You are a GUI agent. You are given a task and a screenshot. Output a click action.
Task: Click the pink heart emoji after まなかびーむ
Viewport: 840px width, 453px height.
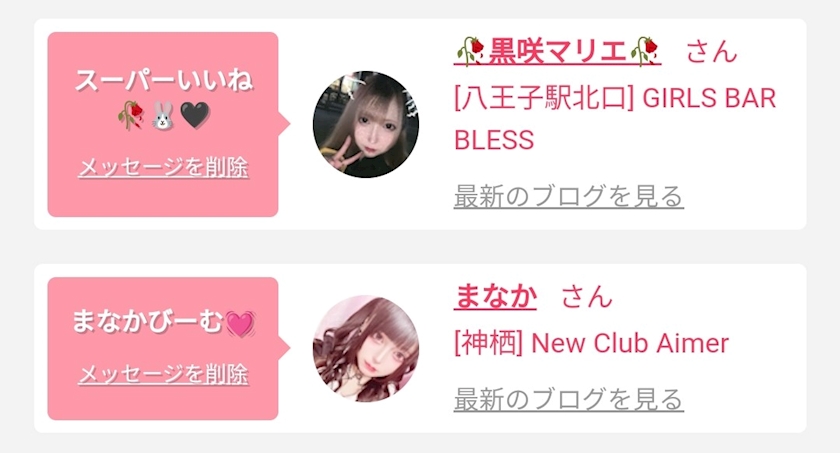click(x=240, y=323)
